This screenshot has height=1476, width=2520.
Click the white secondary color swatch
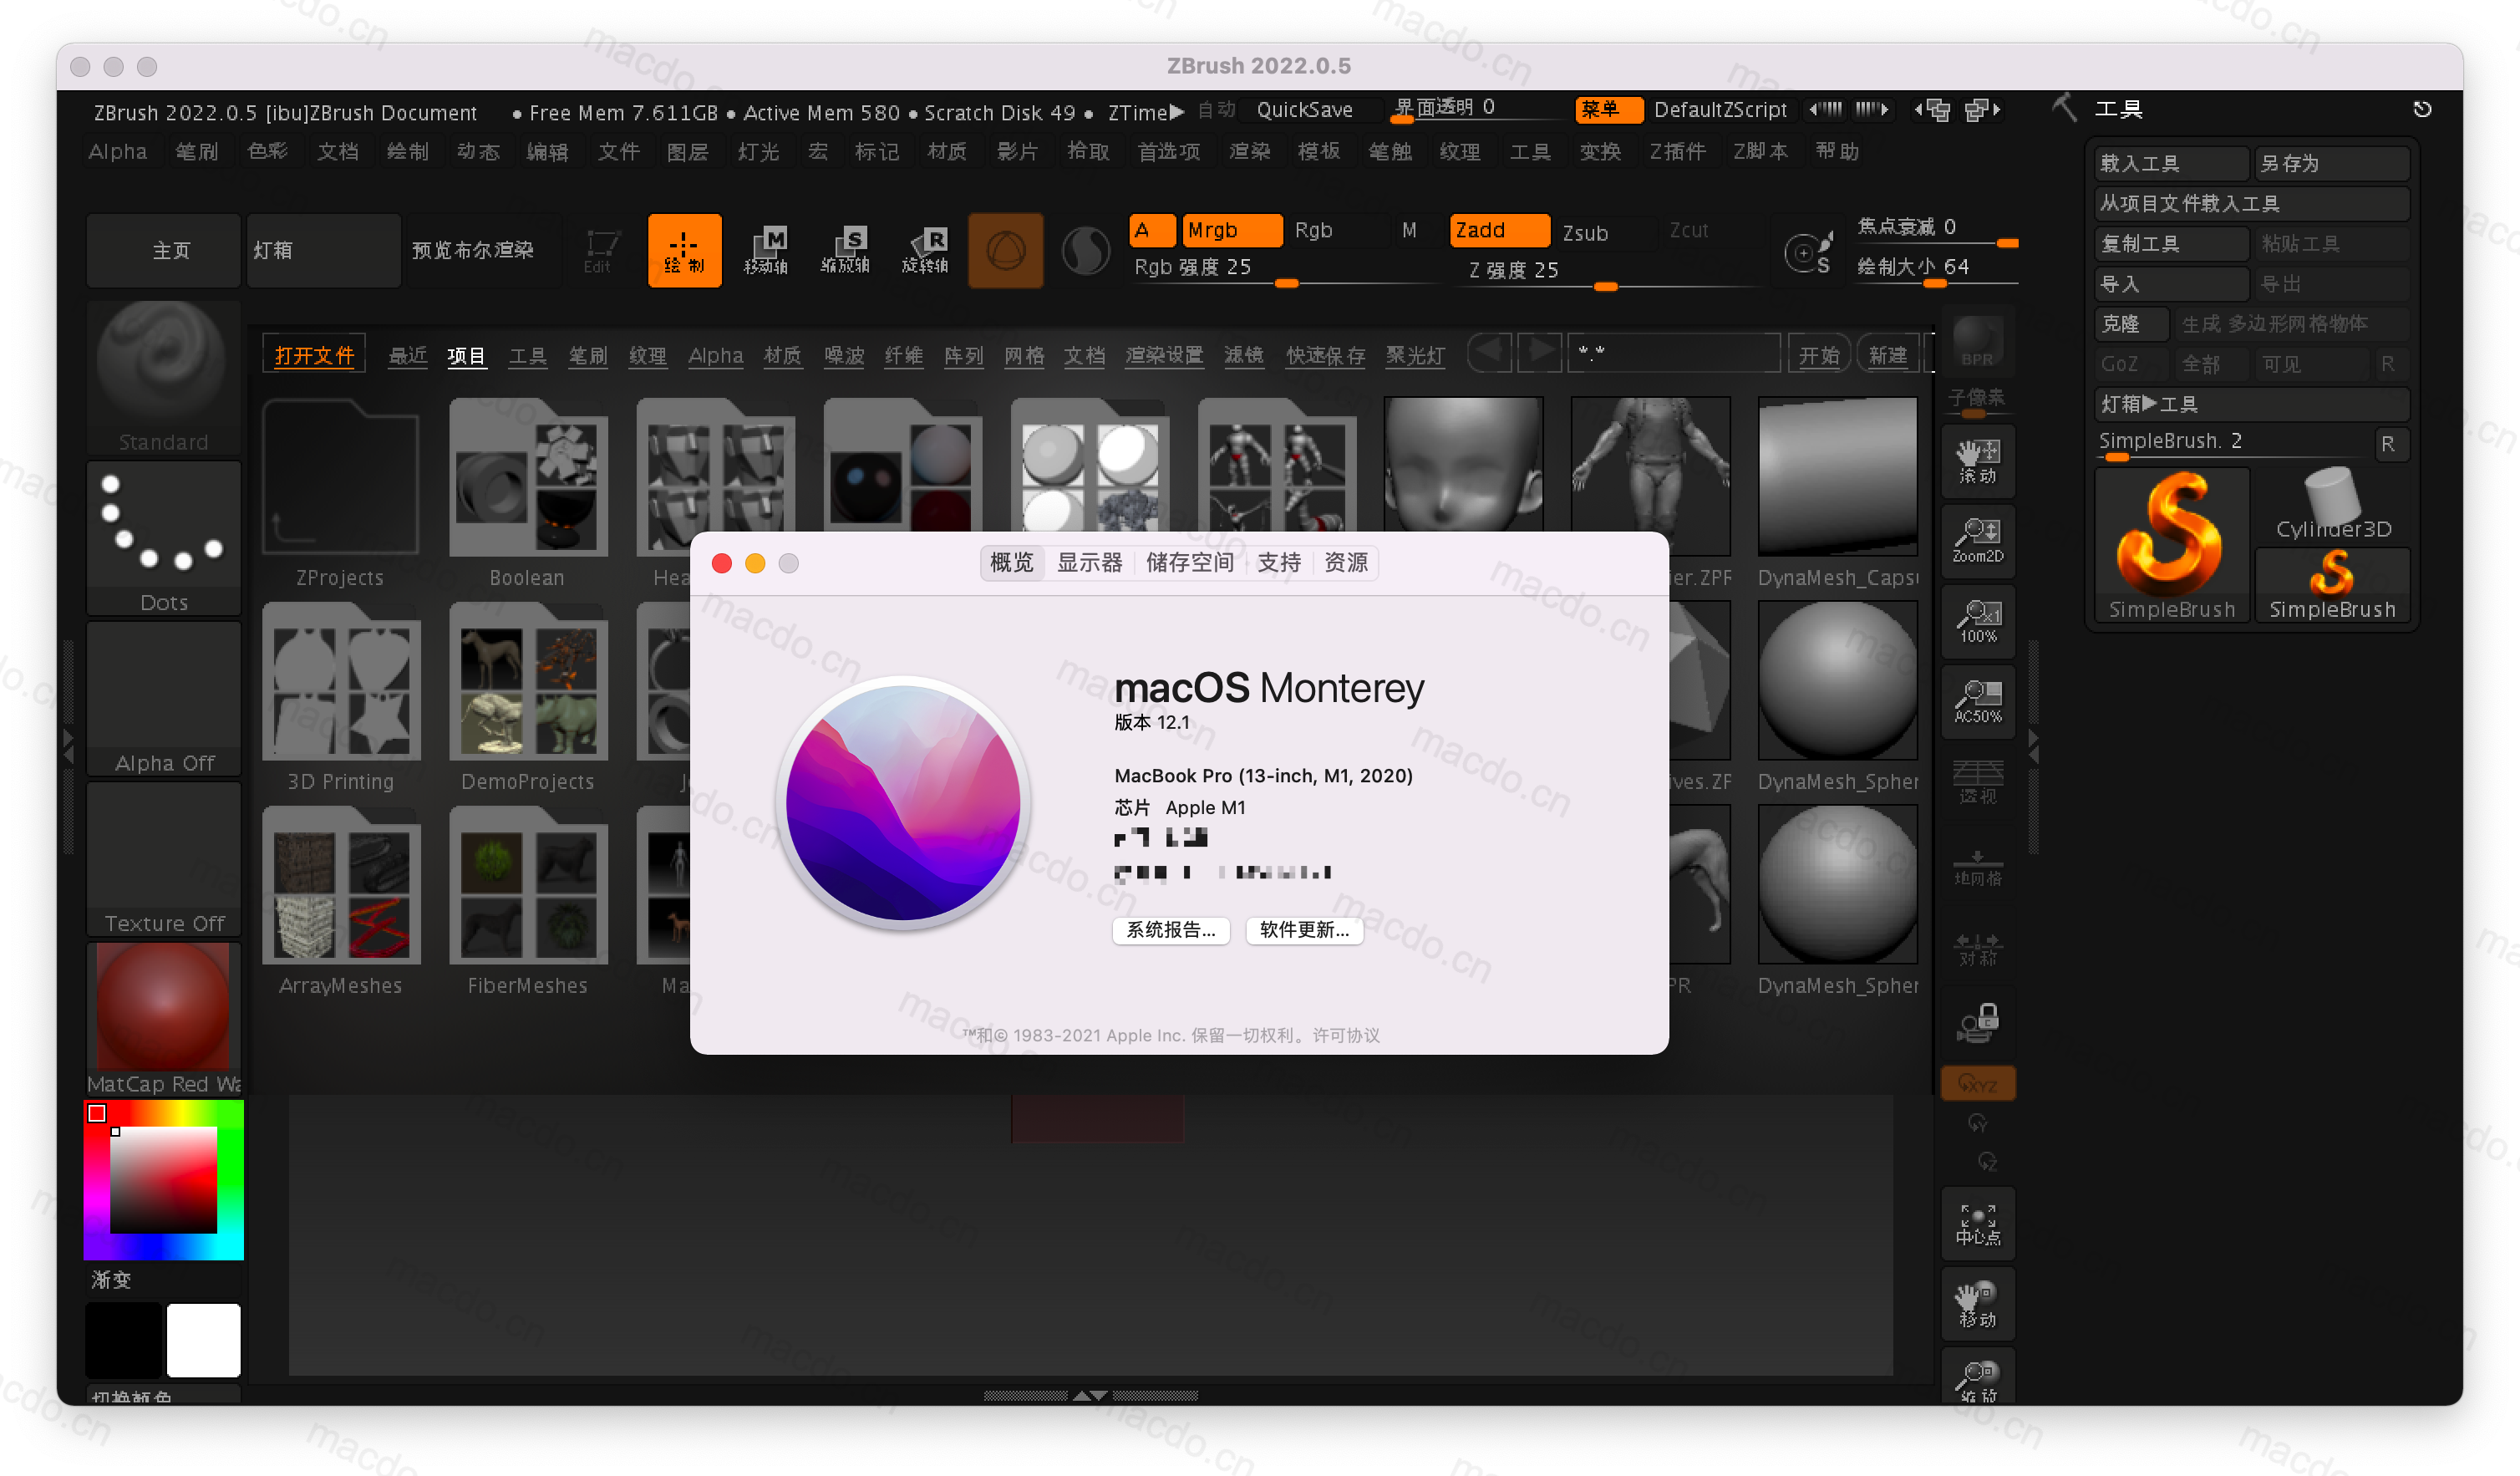[203, 1340]
